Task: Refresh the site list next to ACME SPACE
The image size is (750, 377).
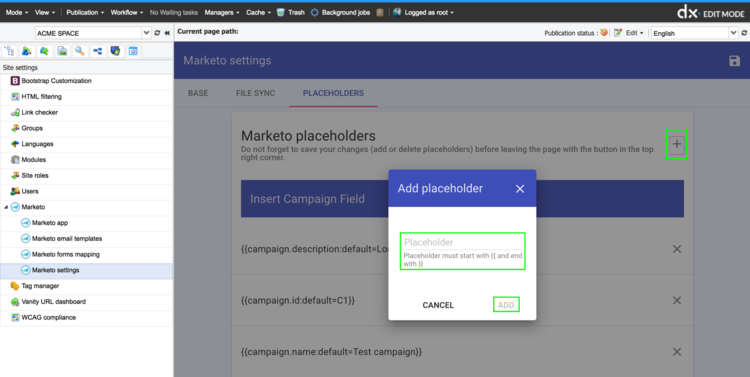Action: click(x=157, y=33)
